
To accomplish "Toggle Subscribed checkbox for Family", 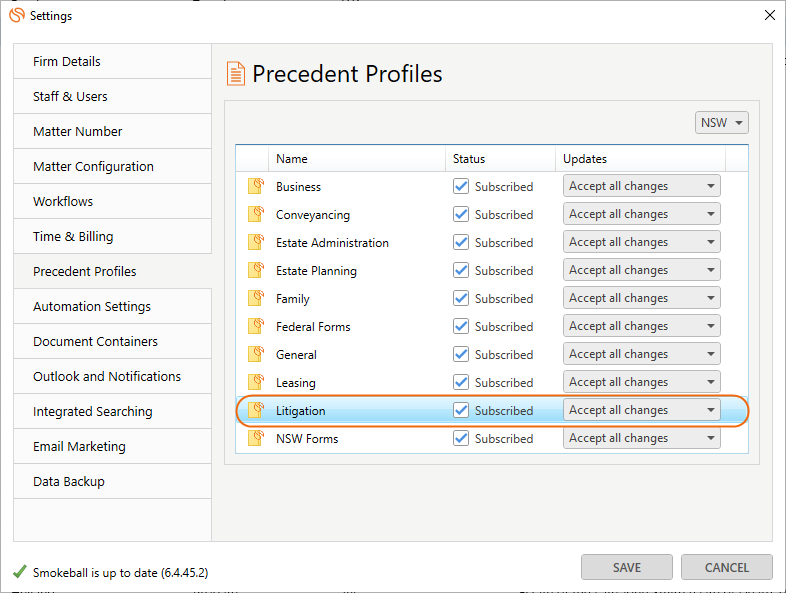I will [461, 298].
